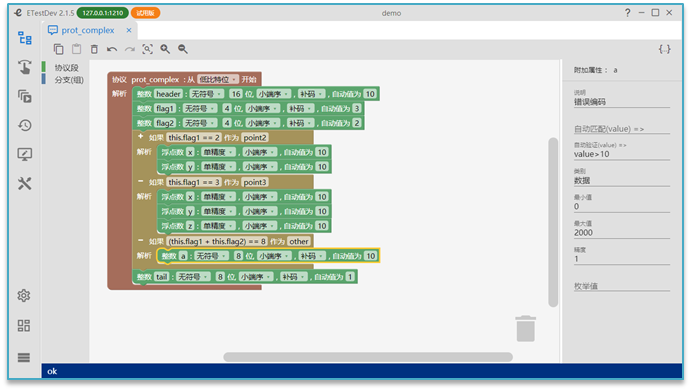Select the 协议段 block category
Image resolution: width=691 pixels, height=391 pixels.
(x=66, y=67)
